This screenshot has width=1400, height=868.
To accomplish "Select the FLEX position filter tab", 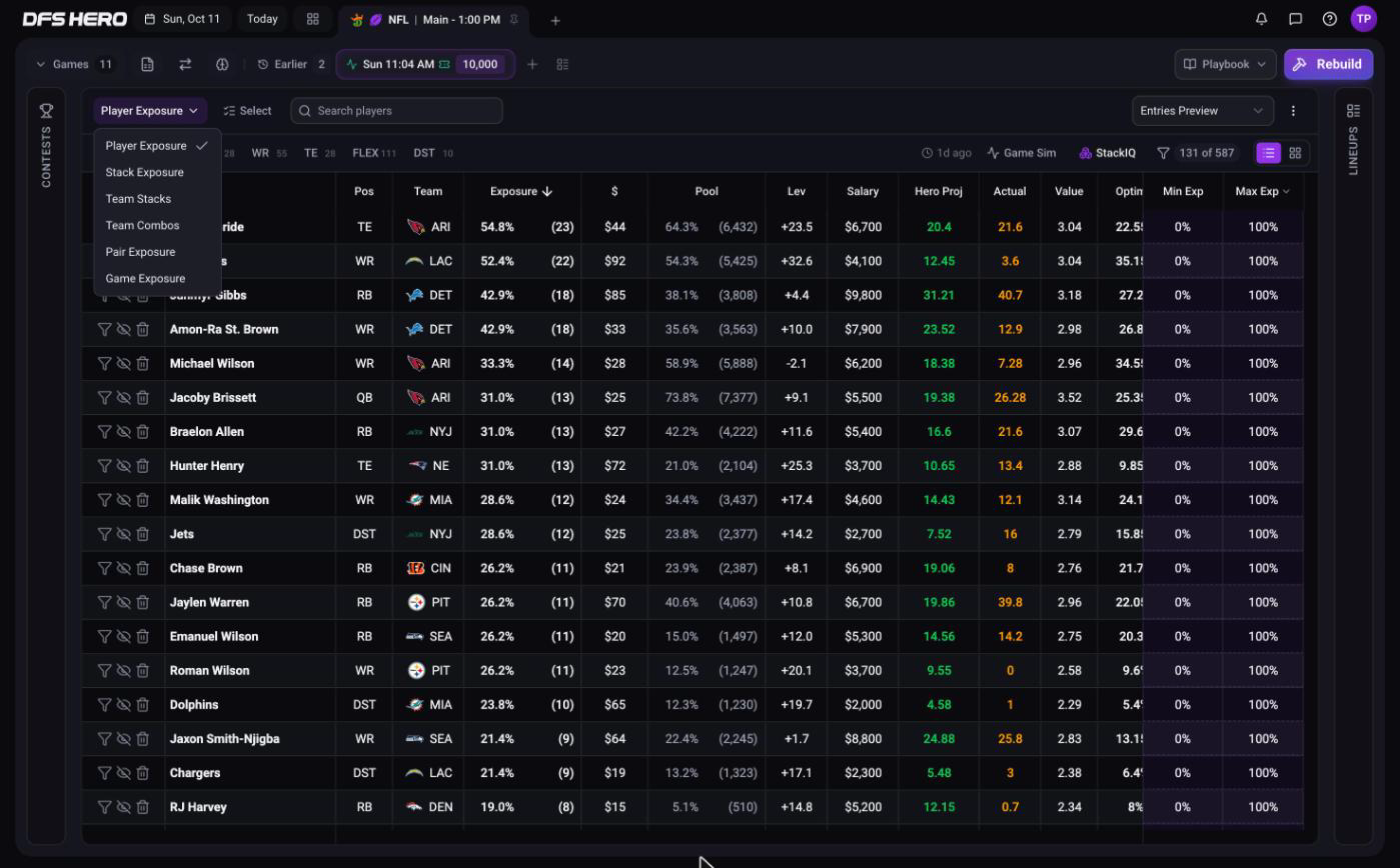I will coord(374,153).
